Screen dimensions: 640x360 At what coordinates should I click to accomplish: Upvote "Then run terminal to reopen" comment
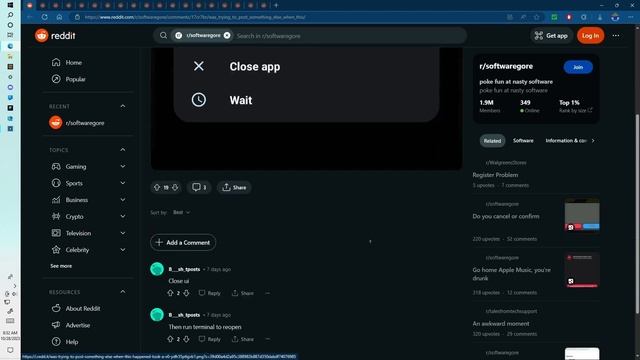tap(170, 339)
